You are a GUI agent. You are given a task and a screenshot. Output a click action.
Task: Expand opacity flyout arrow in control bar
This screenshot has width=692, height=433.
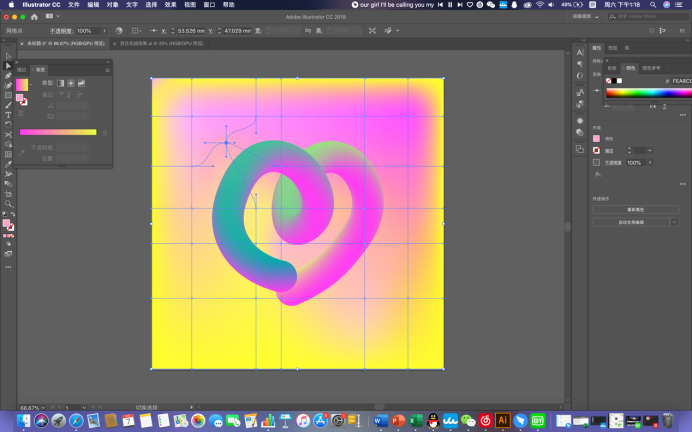(105, 31)
